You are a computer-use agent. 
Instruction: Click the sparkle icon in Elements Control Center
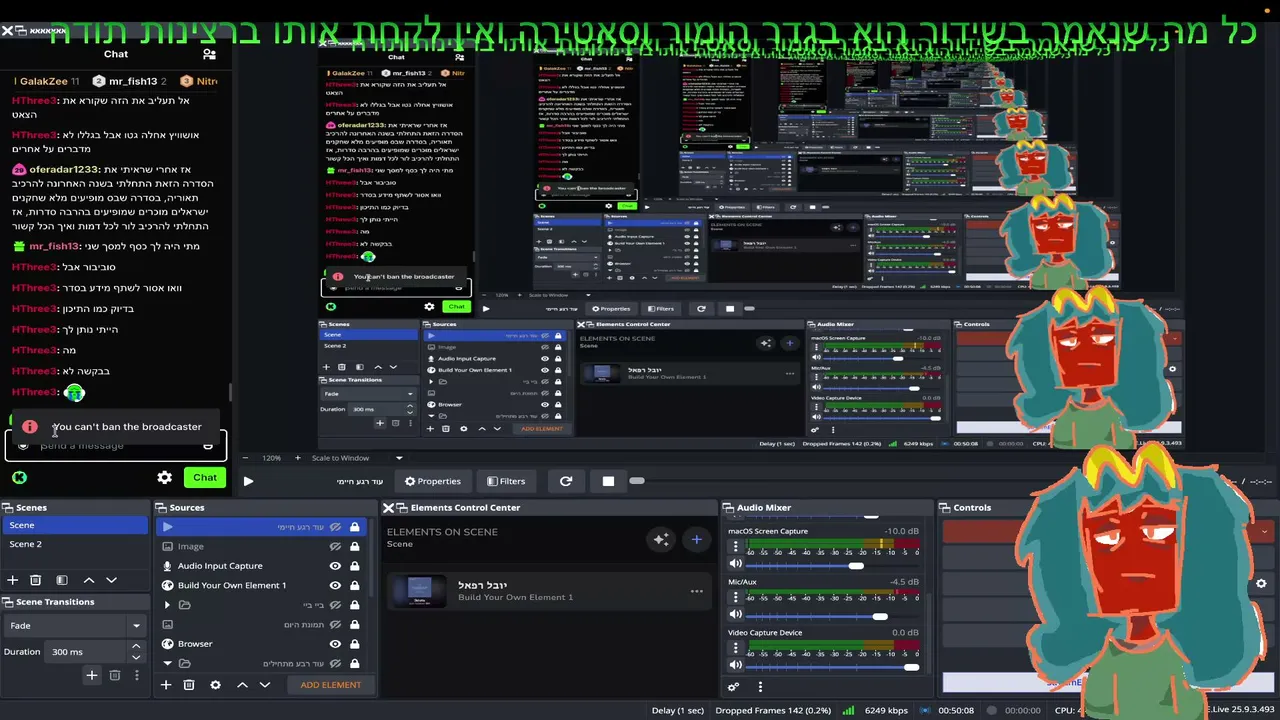[x=660, y=540]
